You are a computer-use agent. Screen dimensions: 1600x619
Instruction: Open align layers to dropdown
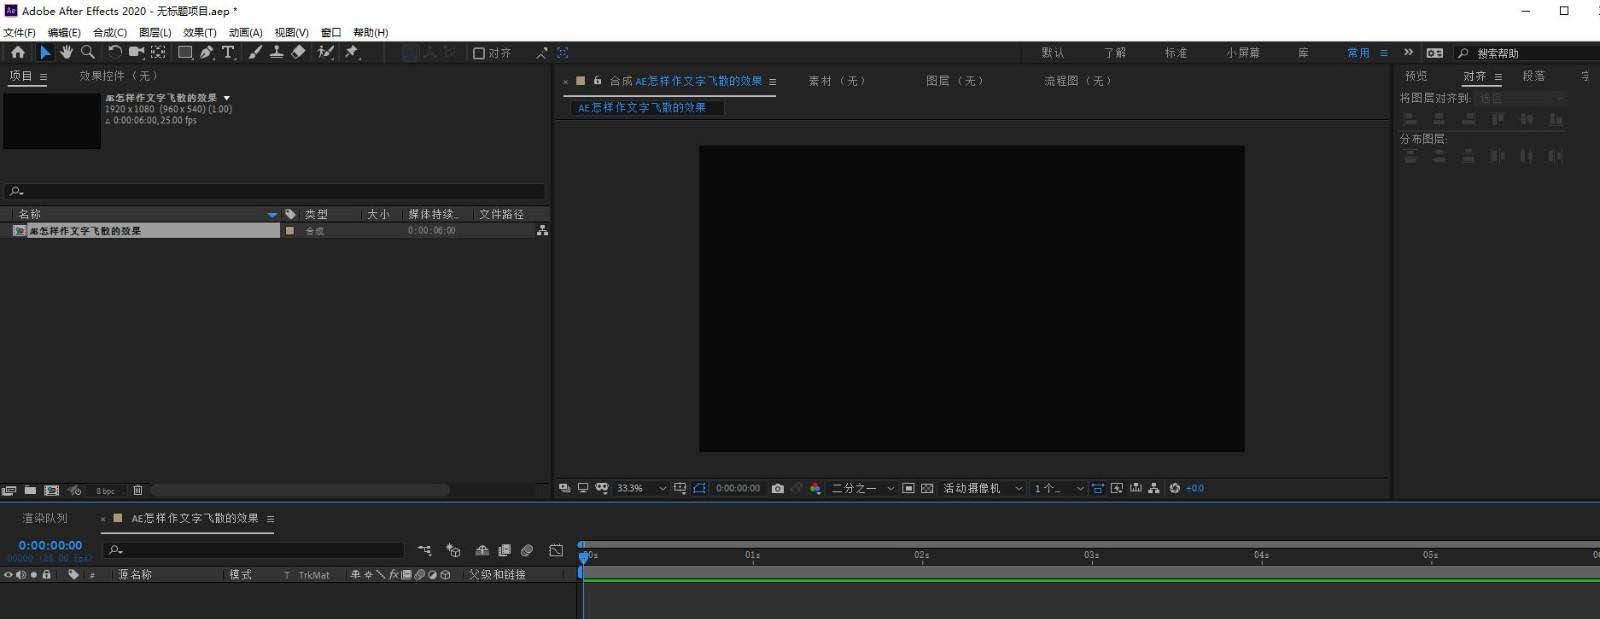tap(1520, 98)
